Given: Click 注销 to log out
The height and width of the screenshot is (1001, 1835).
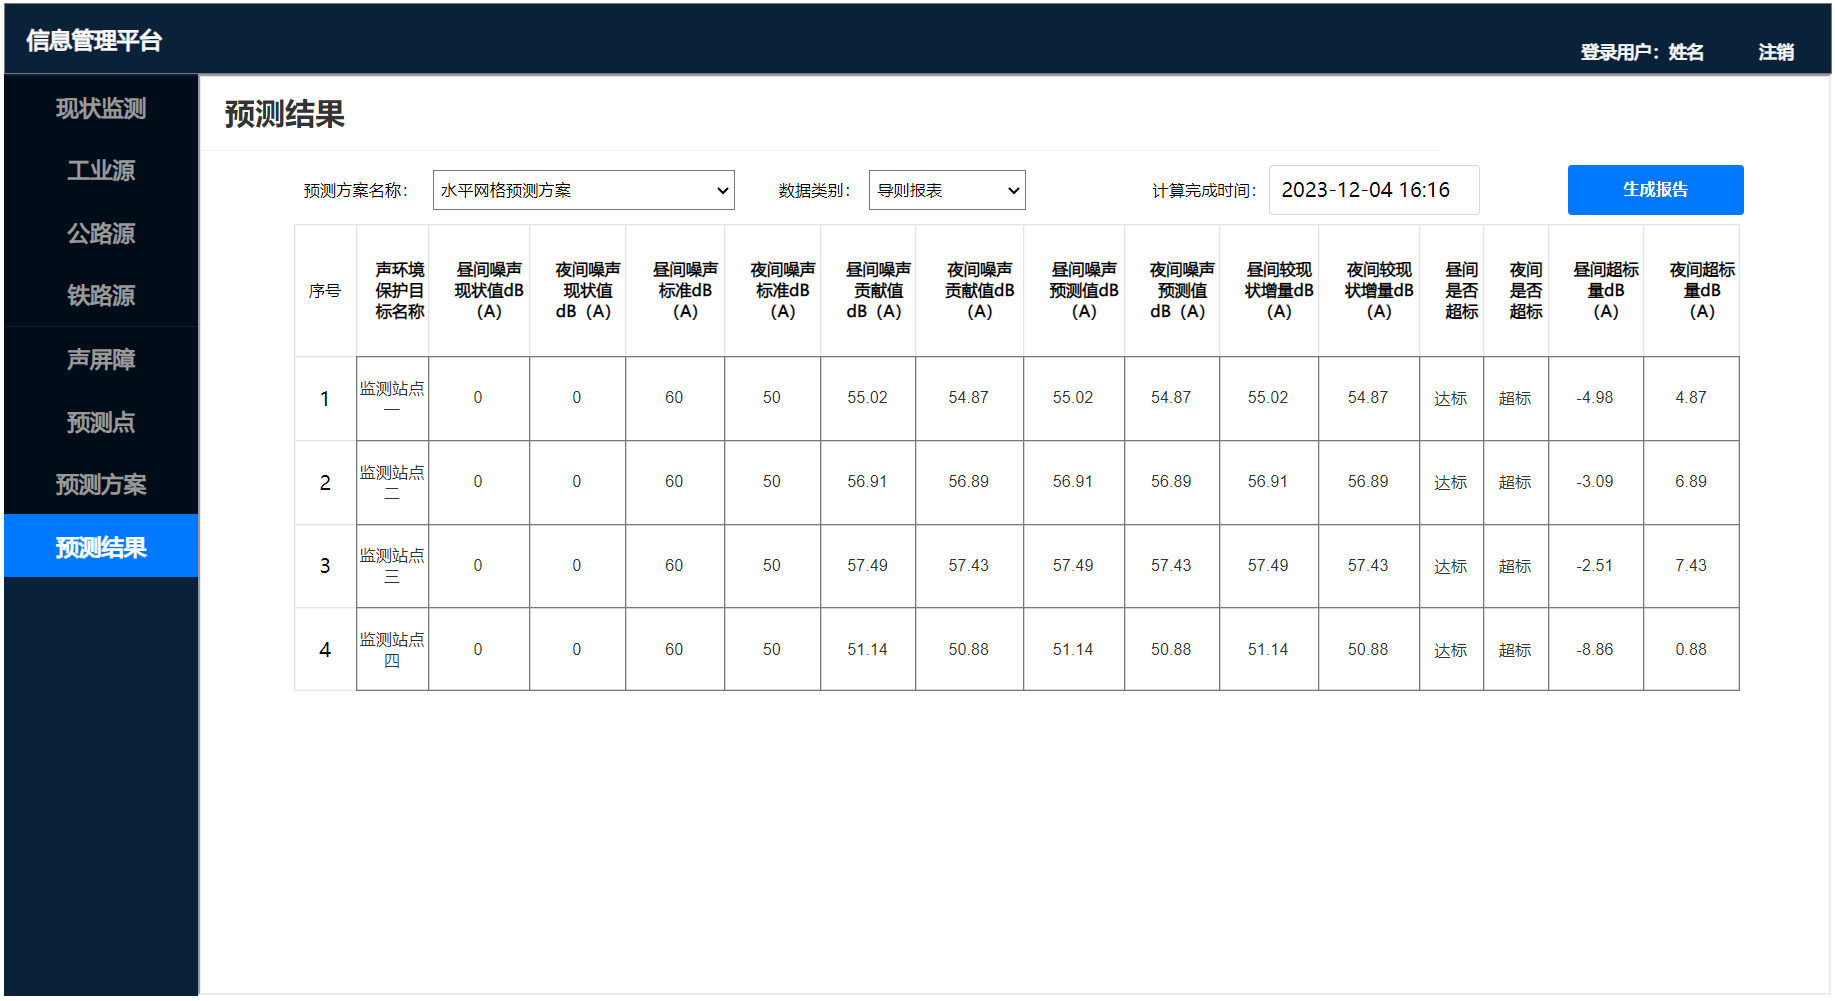Looking at the screenshot, I should point(1775,52).
